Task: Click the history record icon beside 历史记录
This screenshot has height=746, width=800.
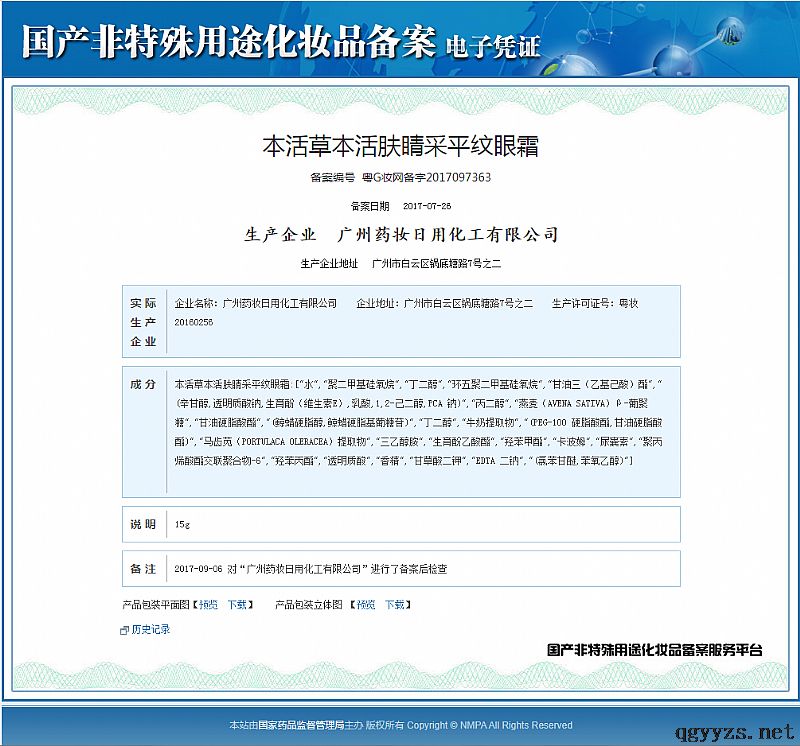Action: click(x=125, y=630)
